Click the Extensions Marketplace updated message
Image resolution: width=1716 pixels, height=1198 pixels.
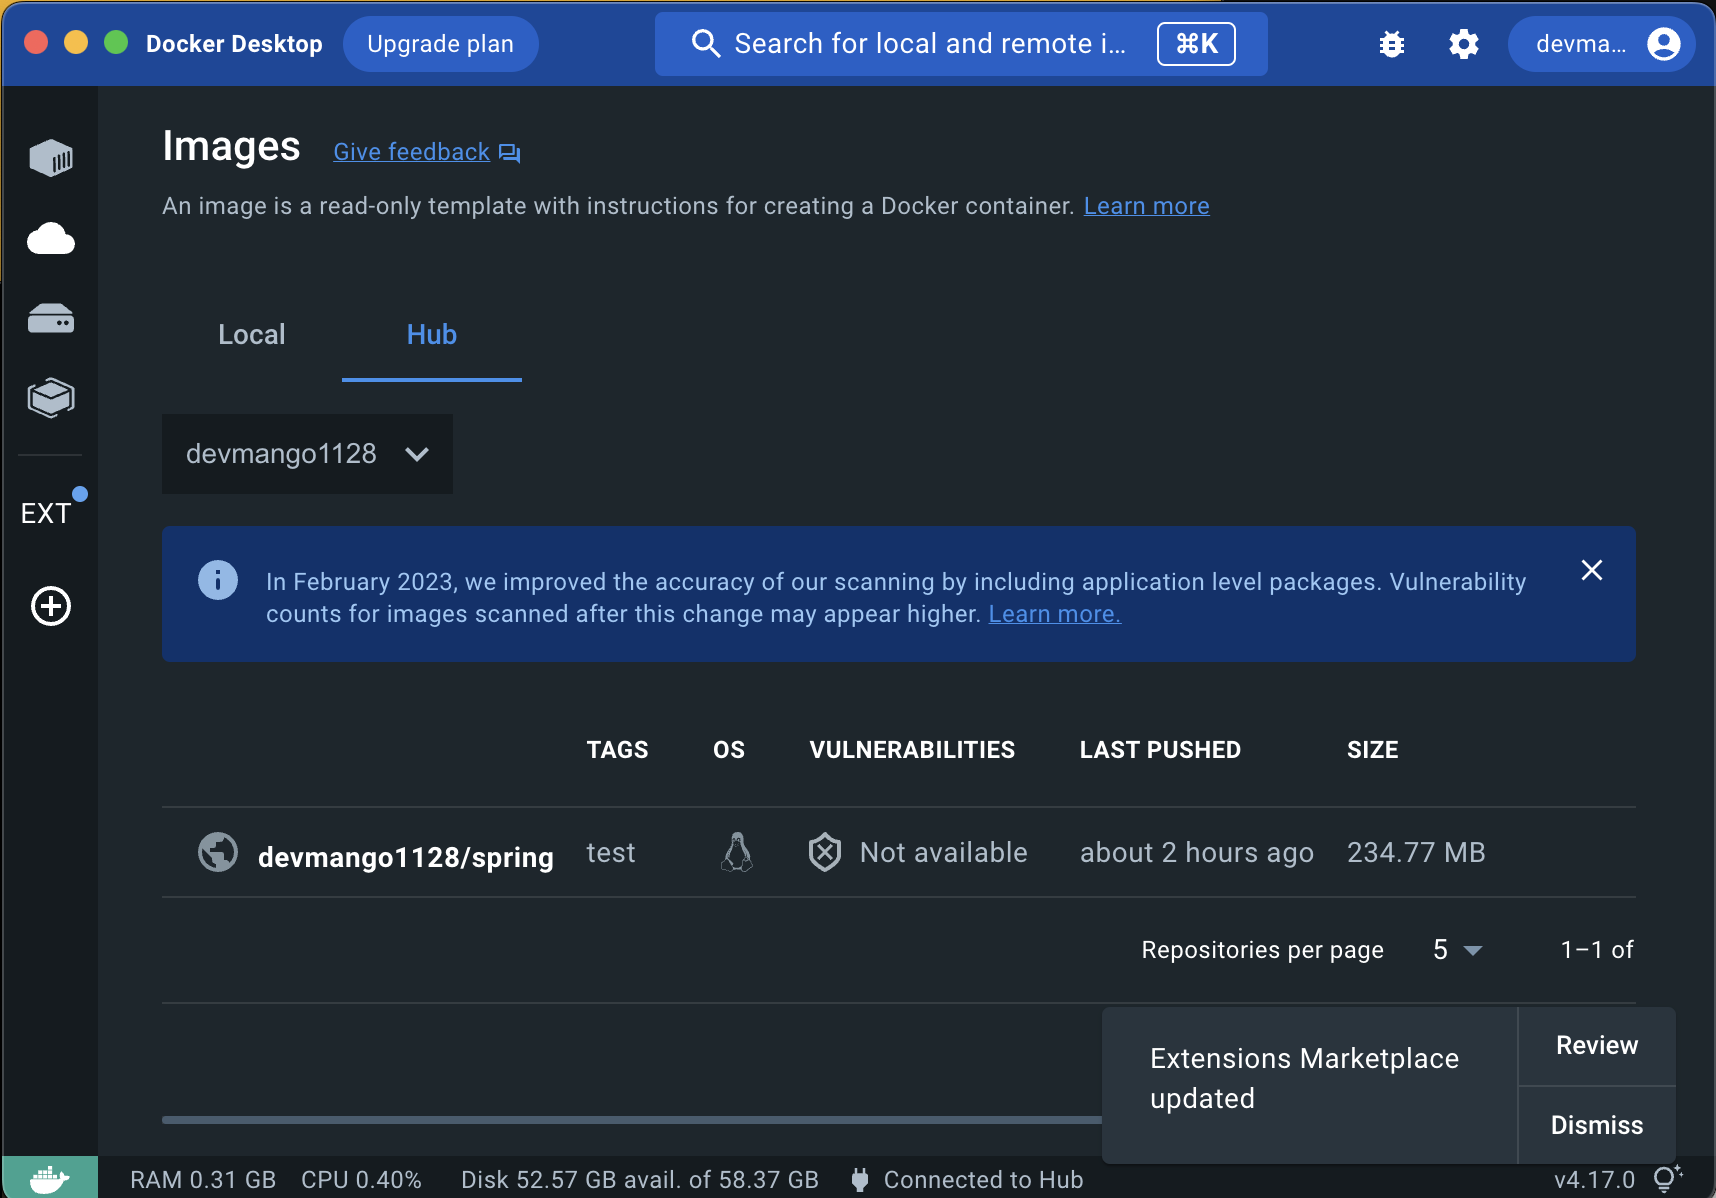coord(1304,1078)
